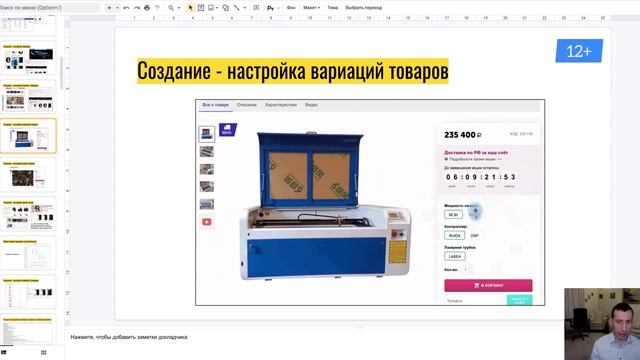Open the insert image dropdown arrow
The image size is (640, 360).
click(217, 8)
